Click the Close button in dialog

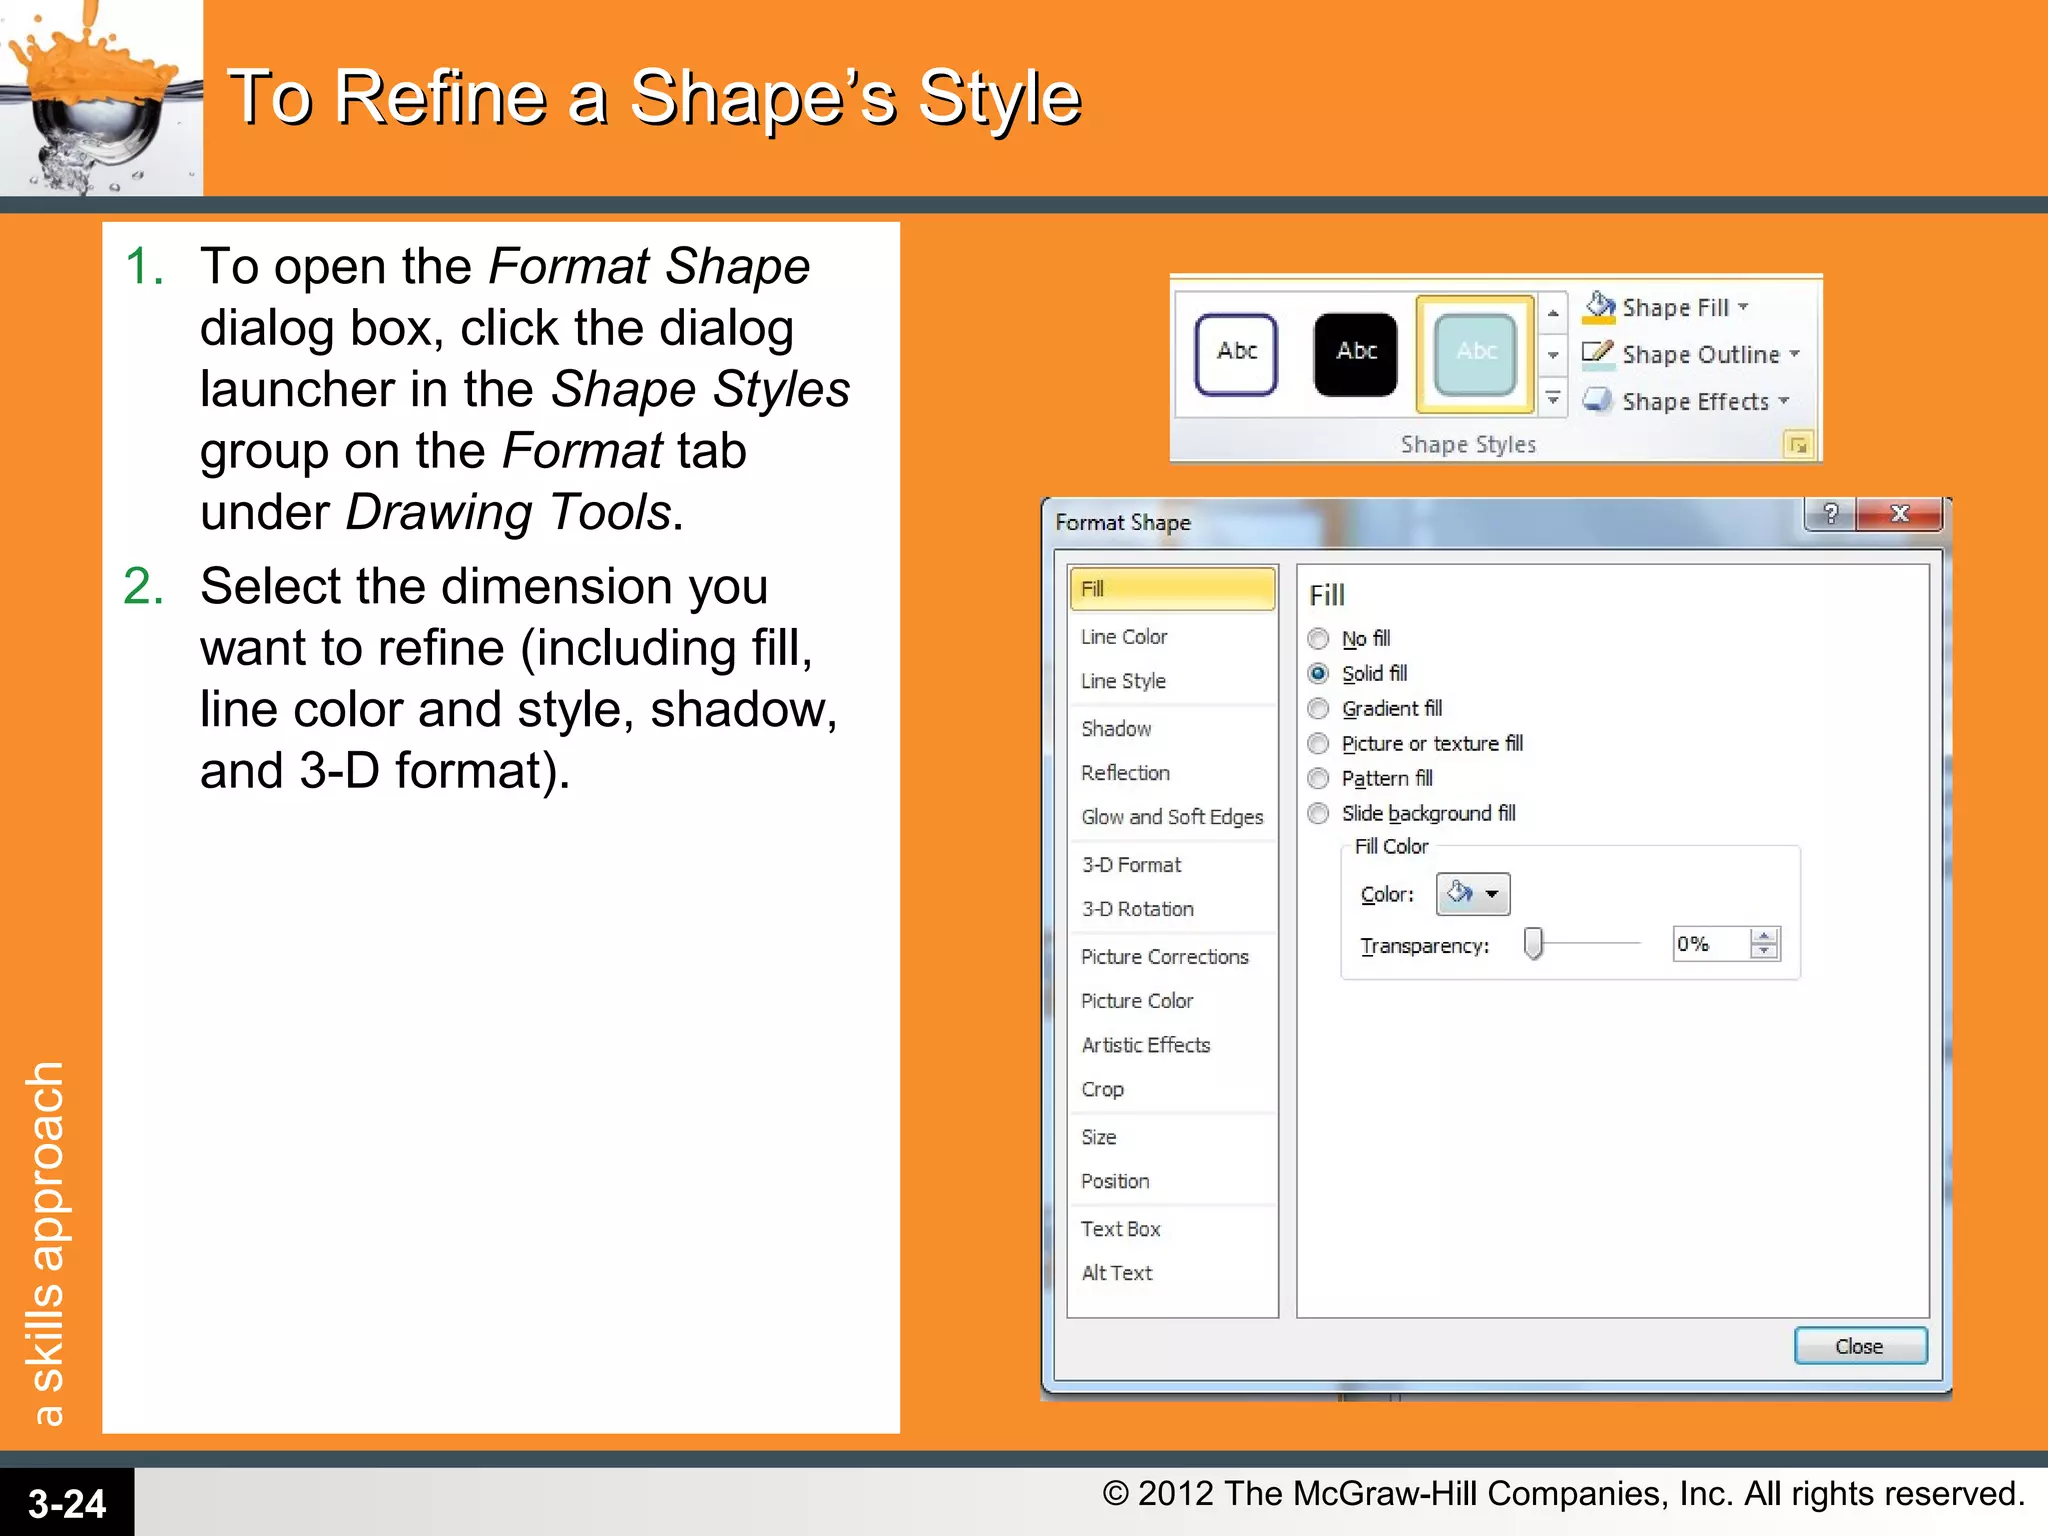[1859, 1346]
